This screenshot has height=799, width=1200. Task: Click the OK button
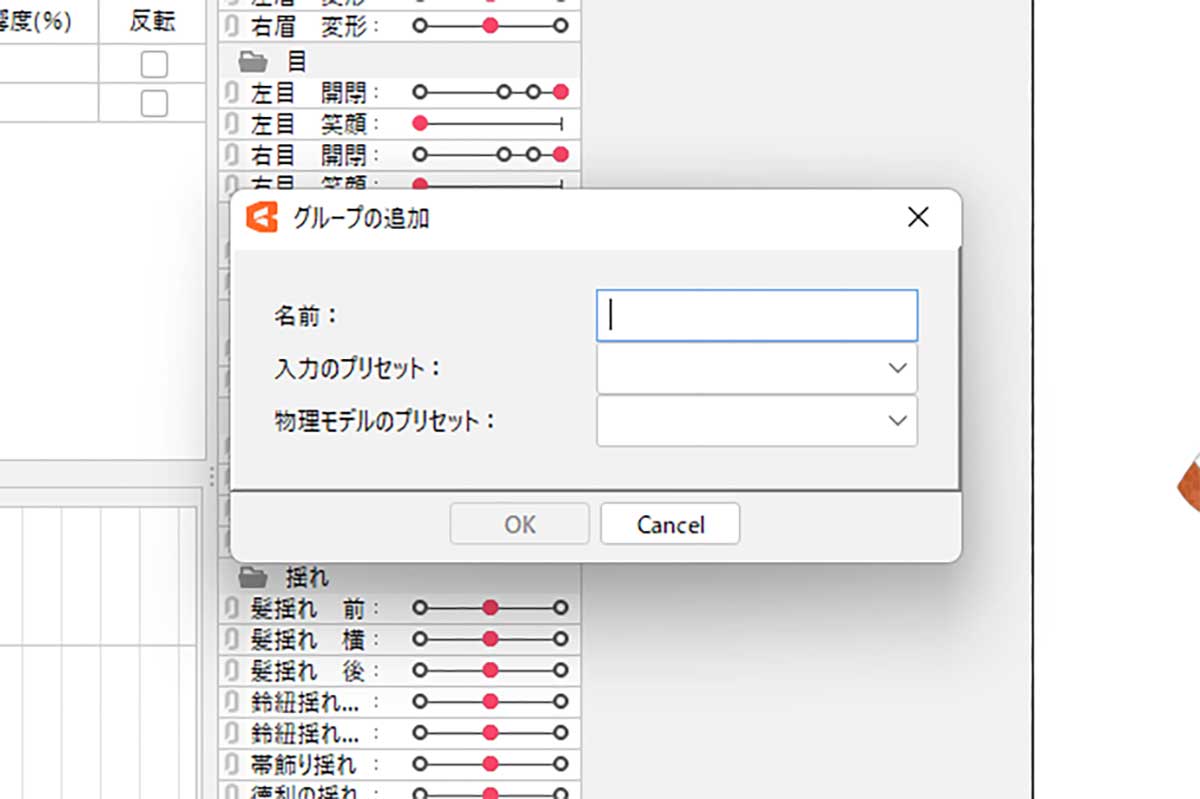(520, 524)
